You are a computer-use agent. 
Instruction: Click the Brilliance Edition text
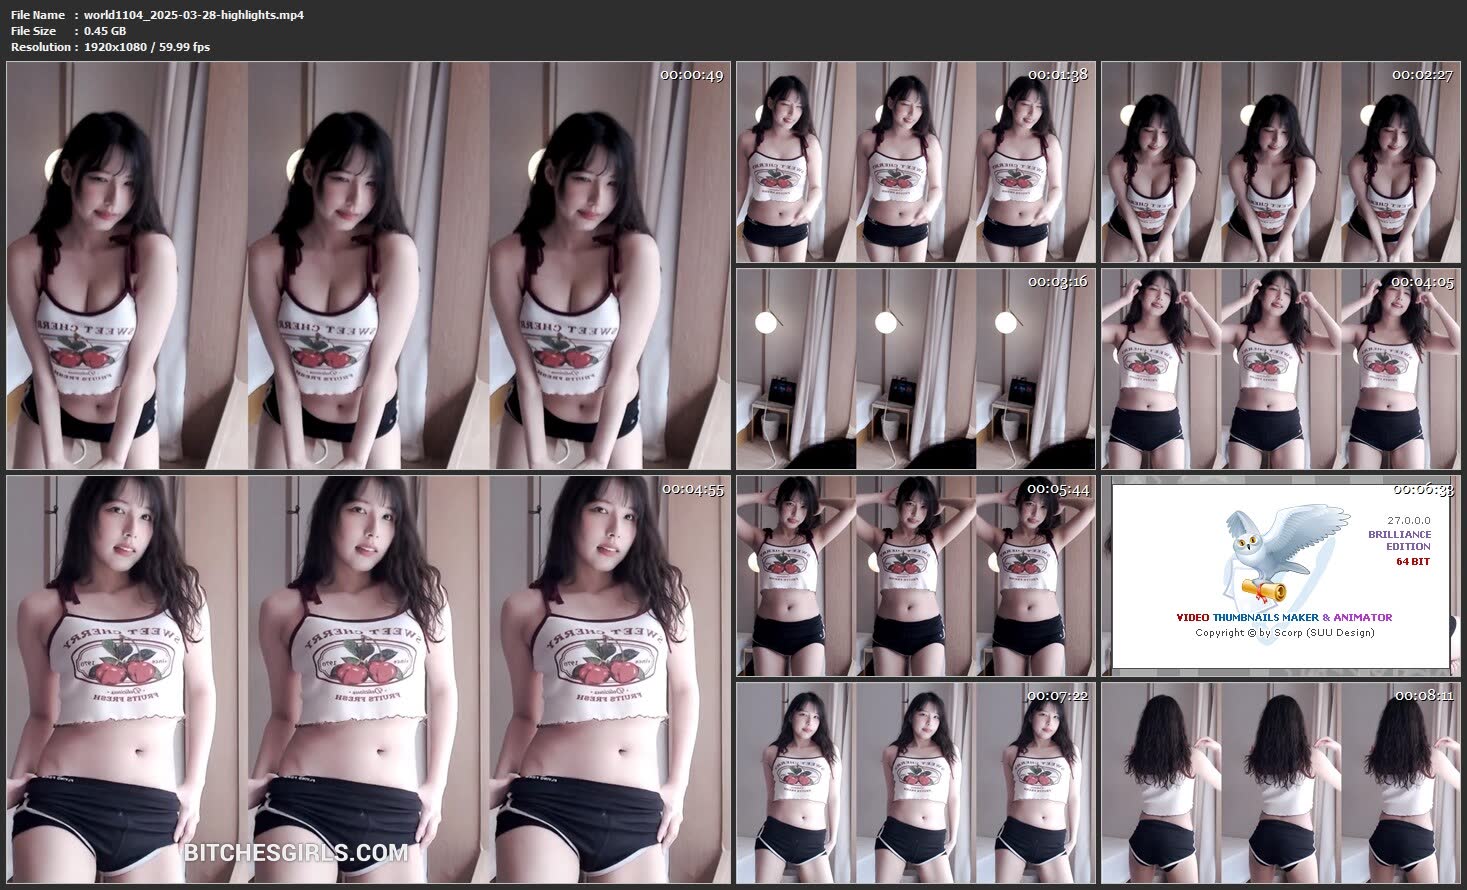coord(1399,540)
